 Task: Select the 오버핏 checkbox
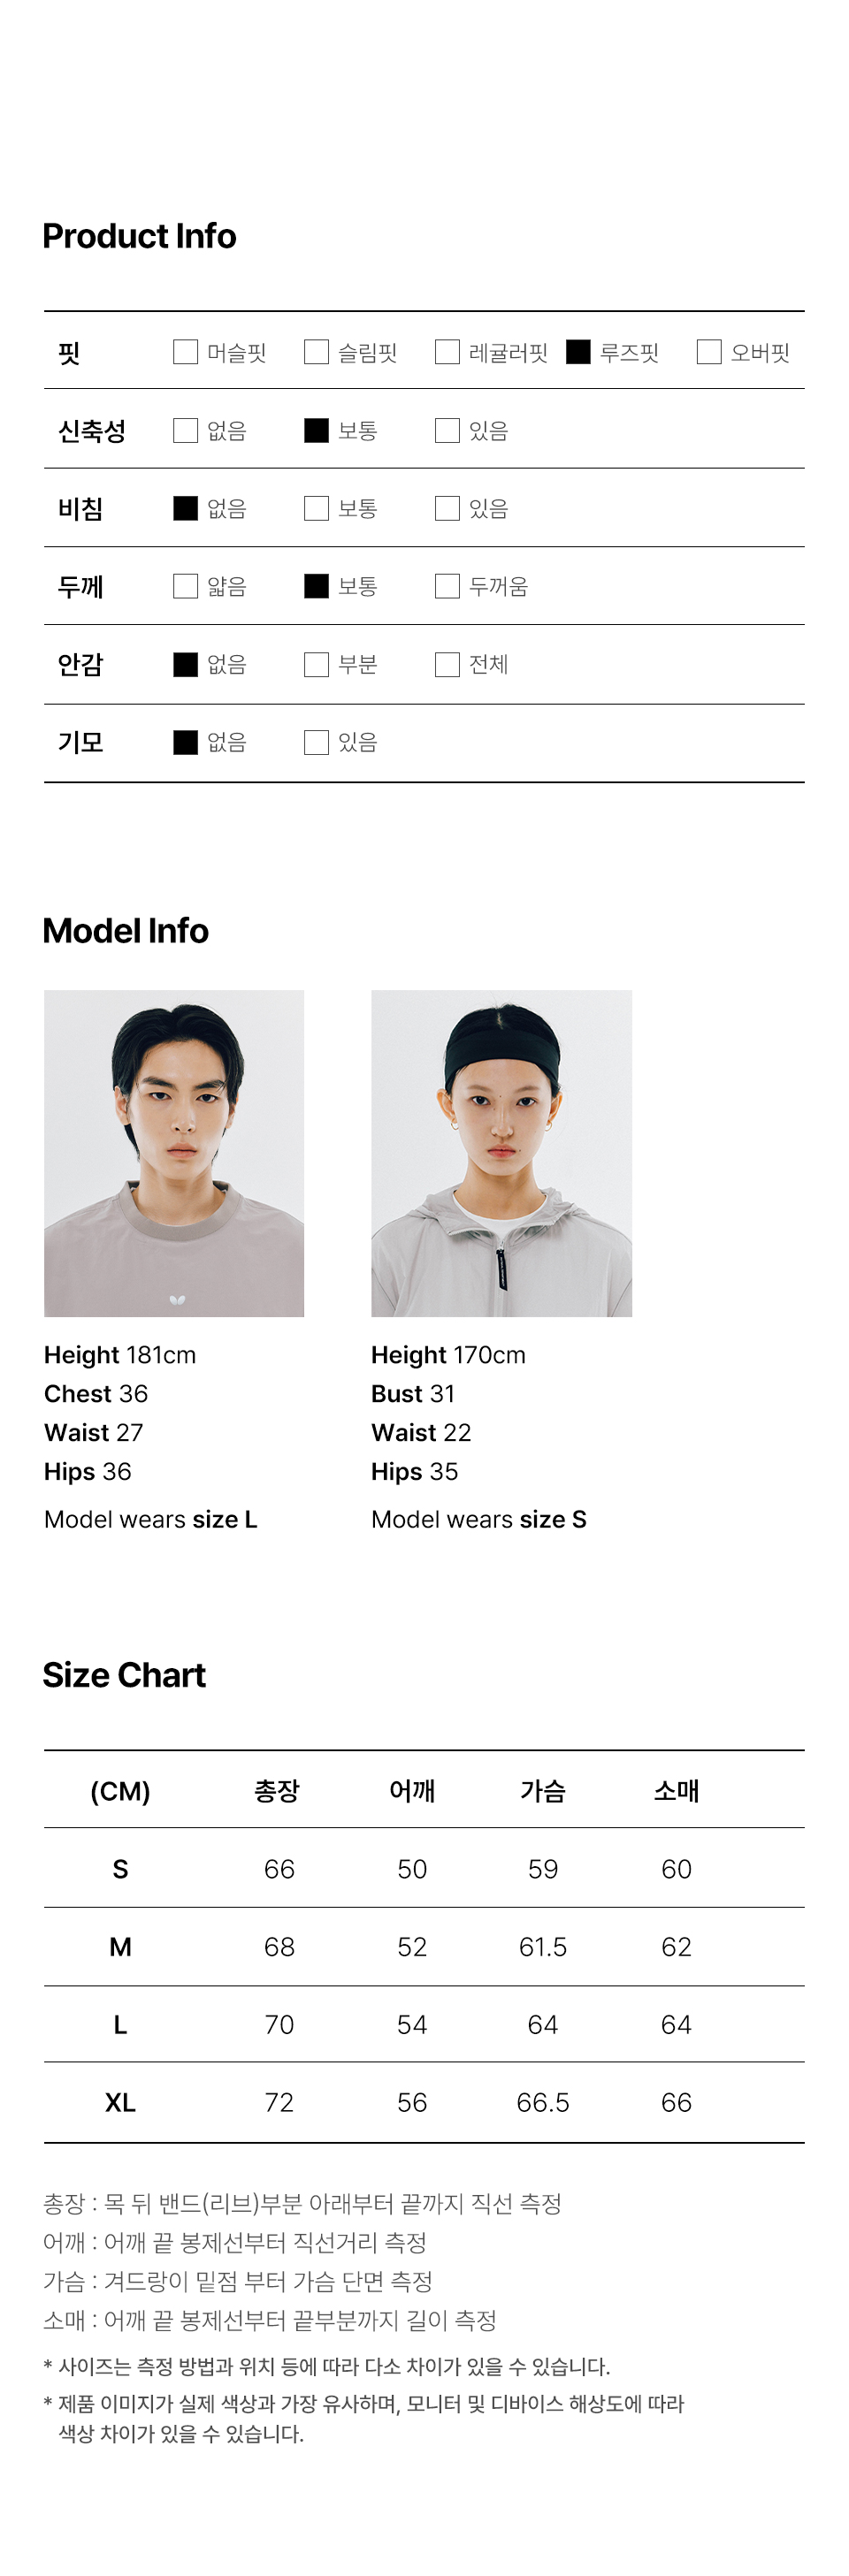coord(709,352)
